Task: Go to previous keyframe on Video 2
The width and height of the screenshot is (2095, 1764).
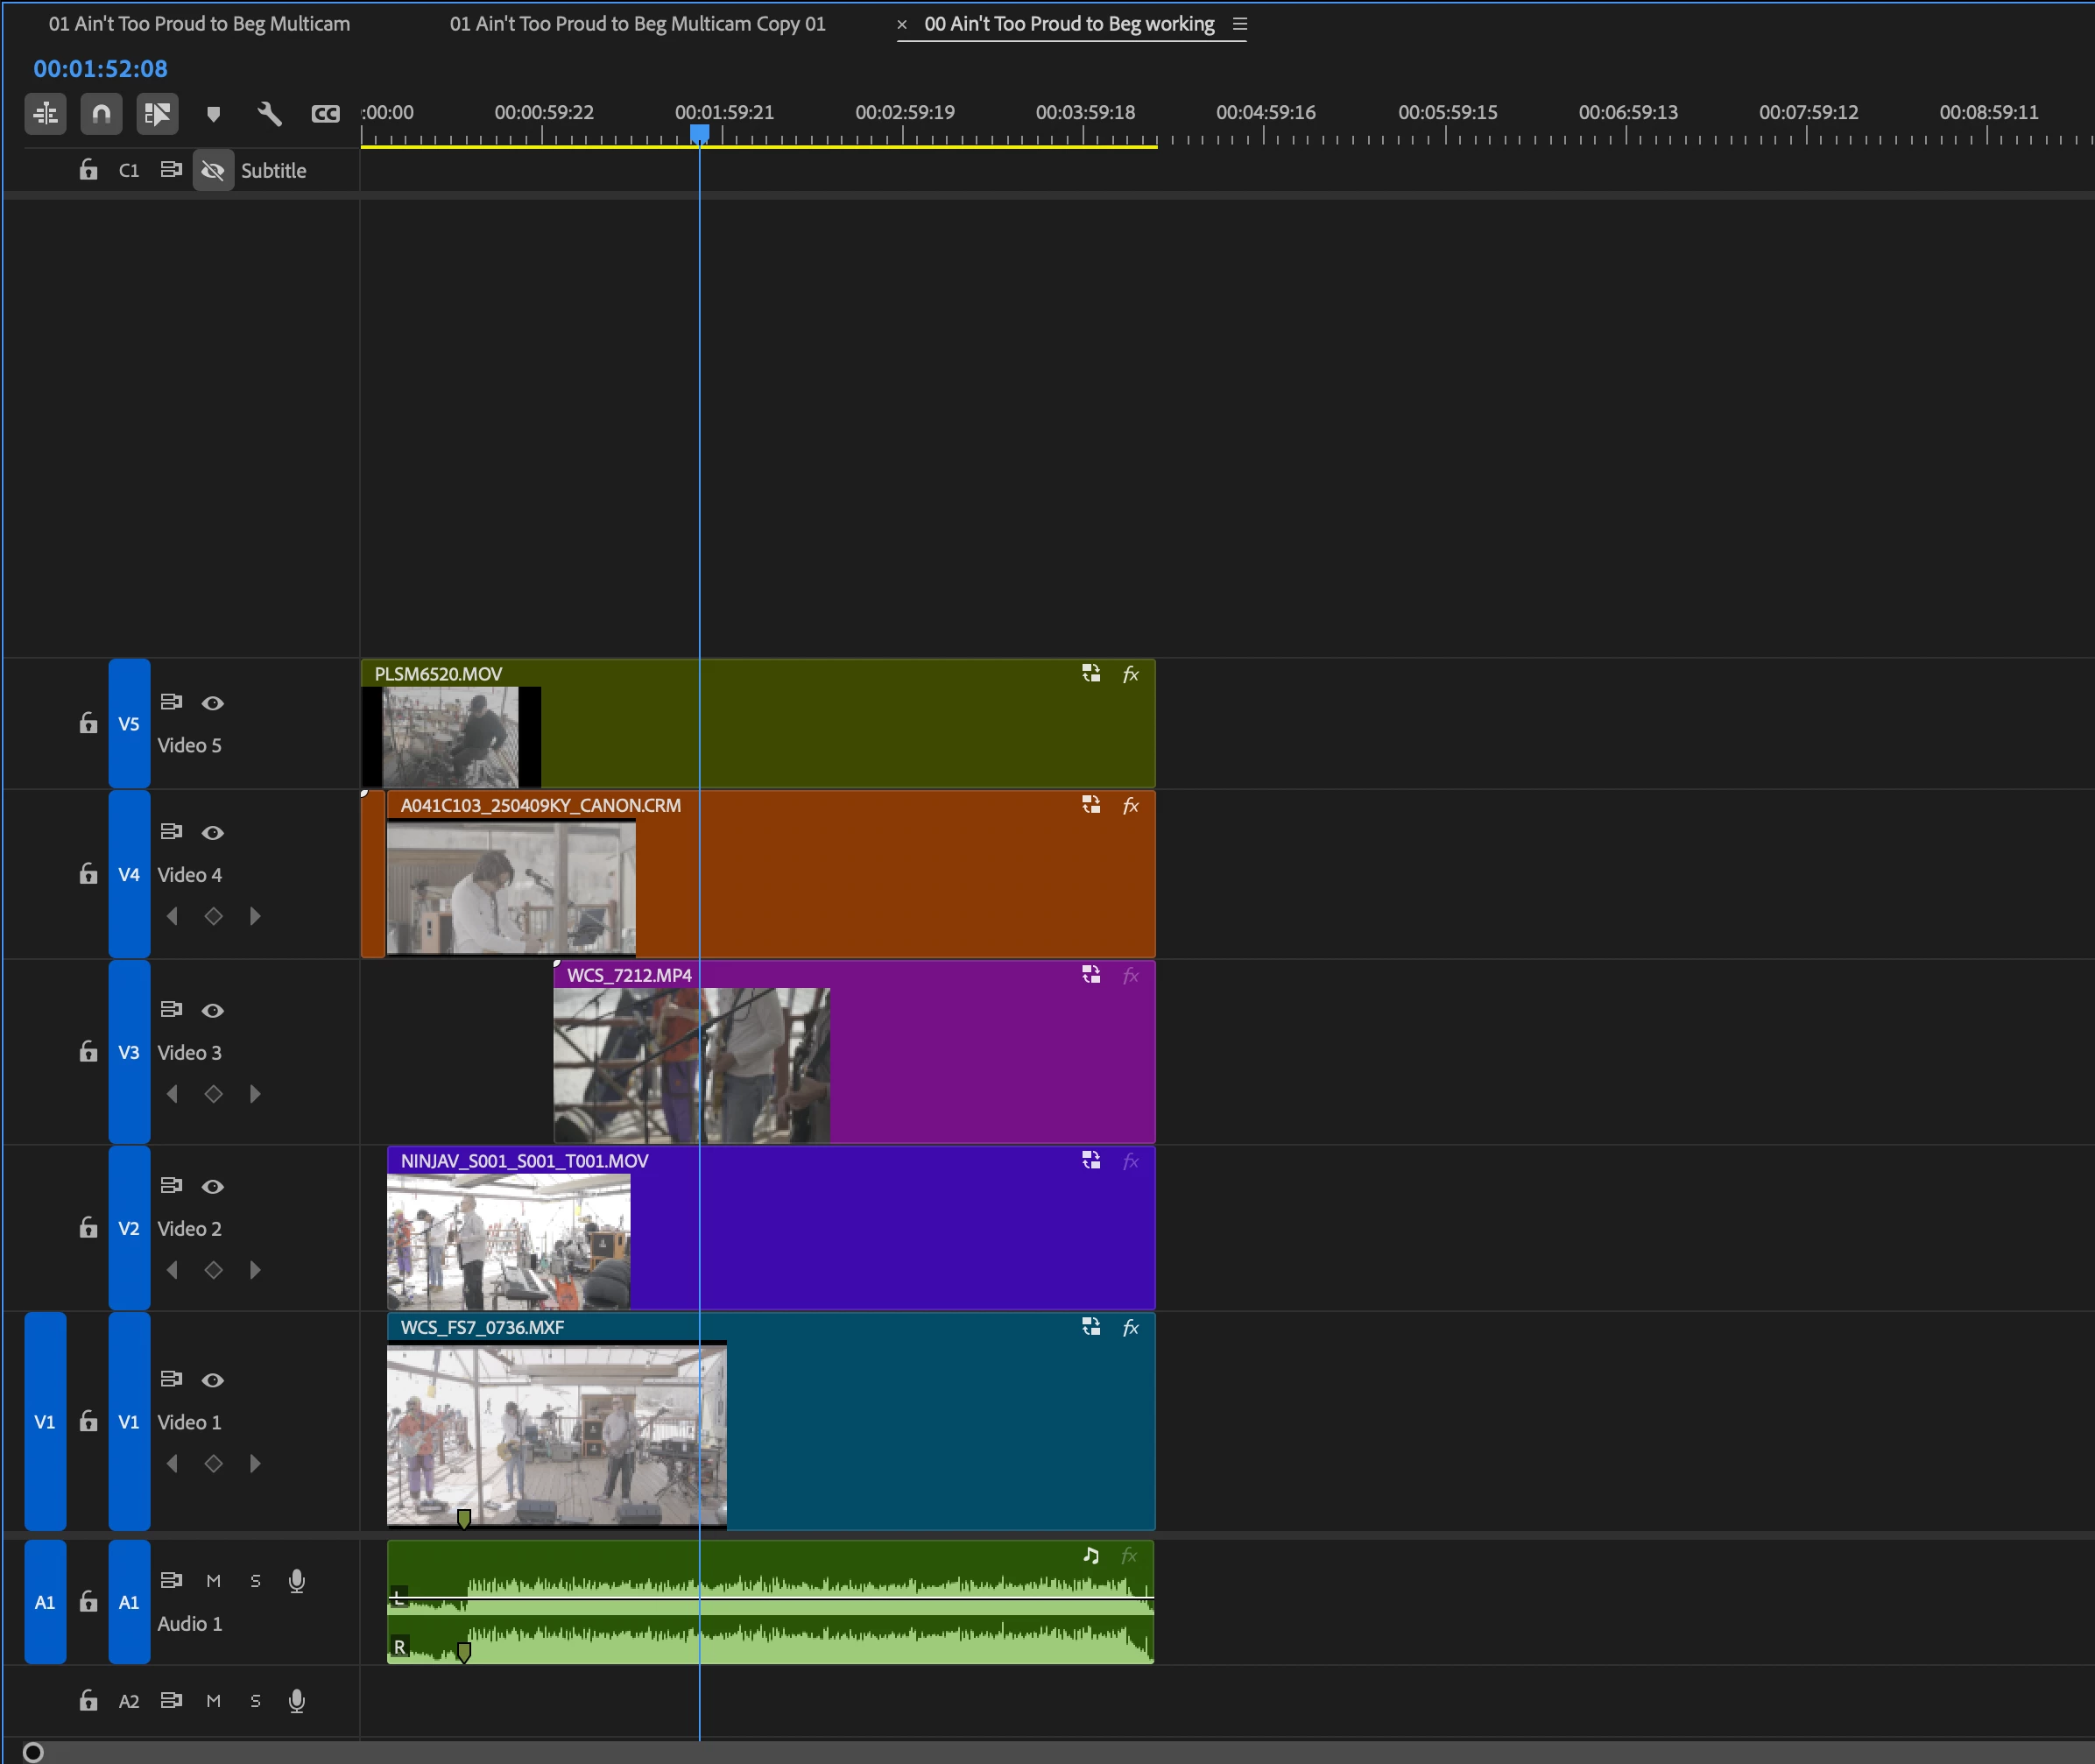Action: (172, 1270)
